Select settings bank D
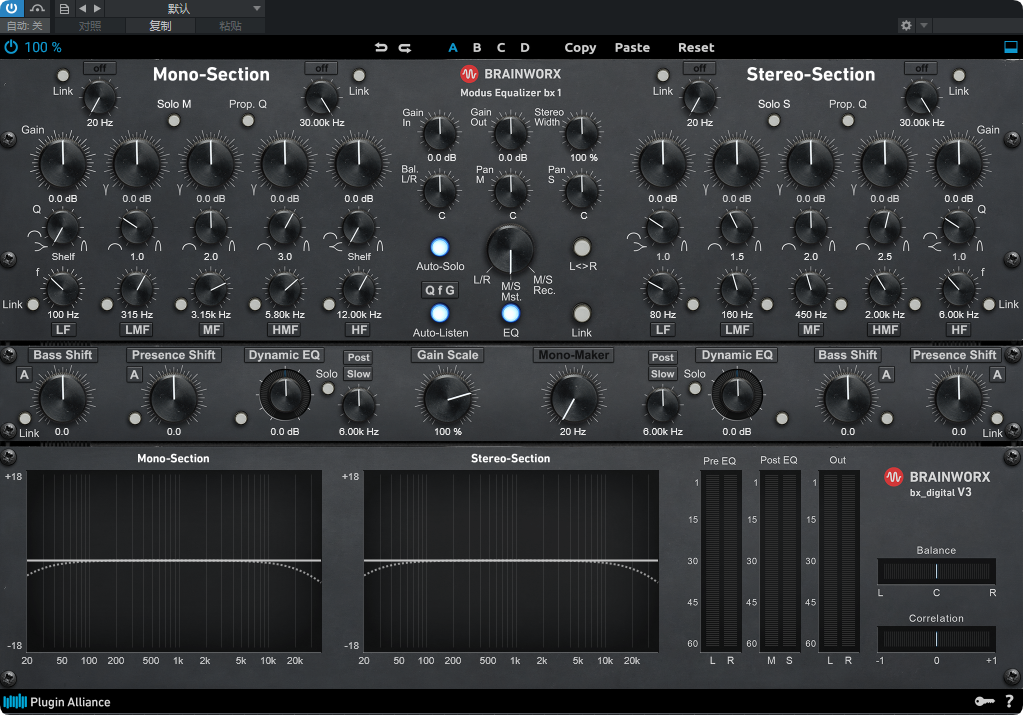 pyautogui.click(x=525, y=48)
